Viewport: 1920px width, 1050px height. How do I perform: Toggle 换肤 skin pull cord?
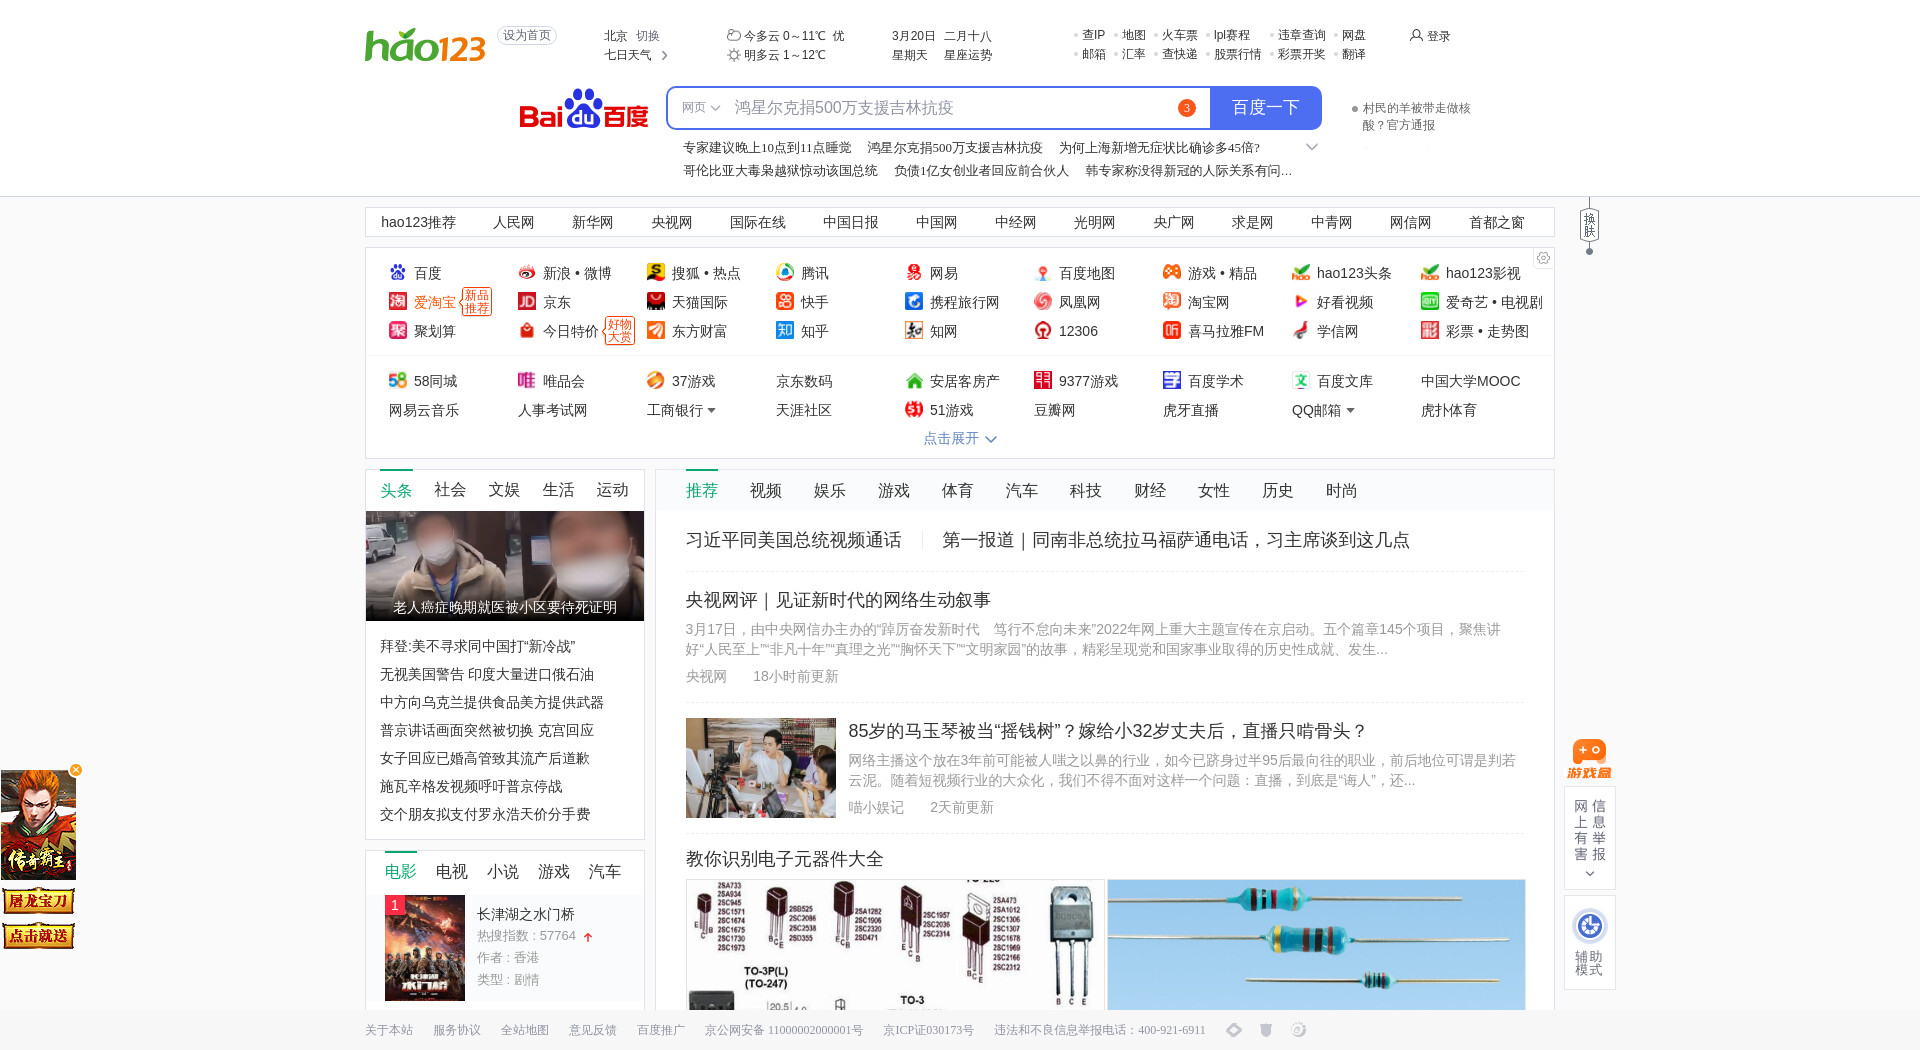coord(1589,226)
